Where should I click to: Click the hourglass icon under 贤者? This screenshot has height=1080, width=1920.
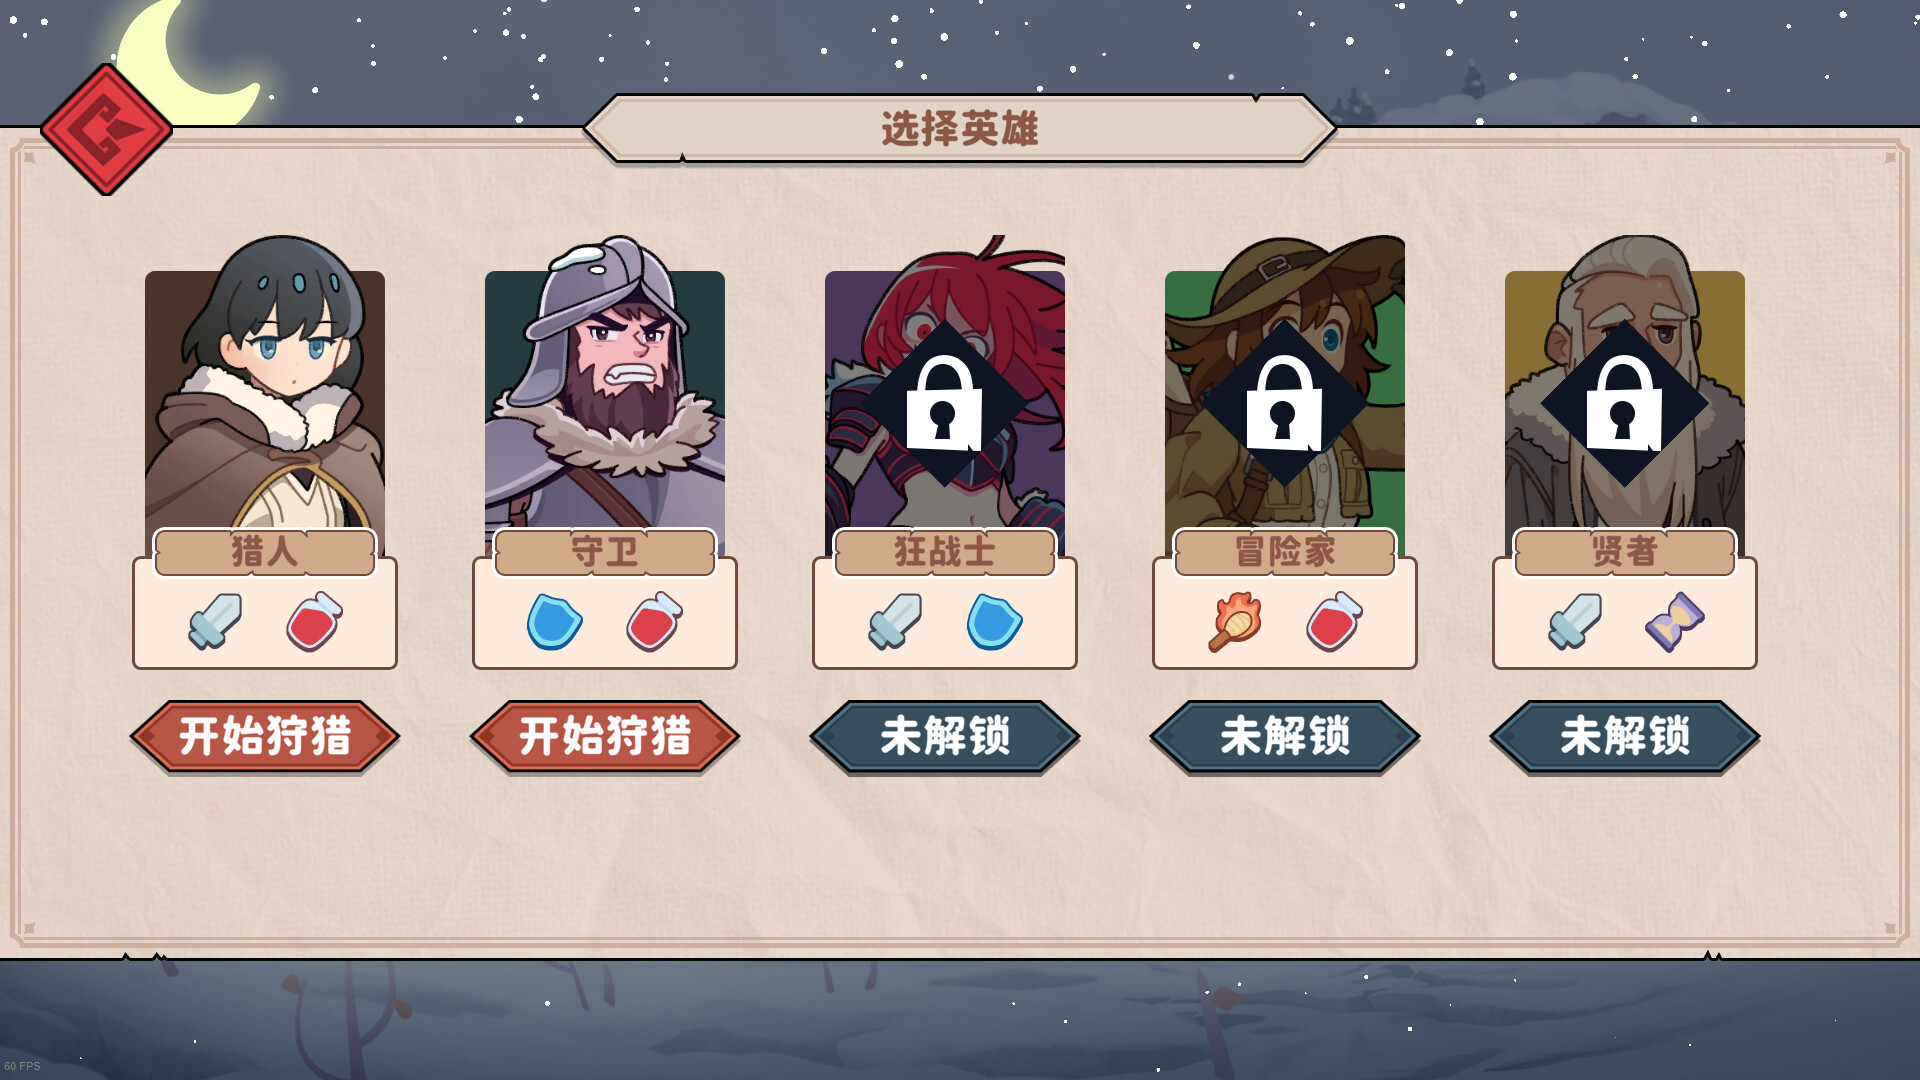click(1675, 621)
